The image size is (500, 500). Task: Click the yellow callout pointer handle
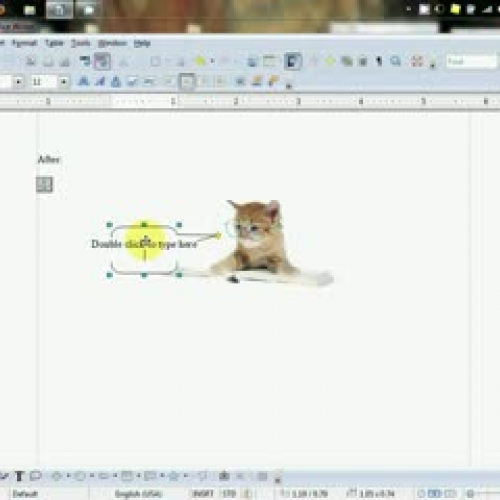(x=218, y=236)
